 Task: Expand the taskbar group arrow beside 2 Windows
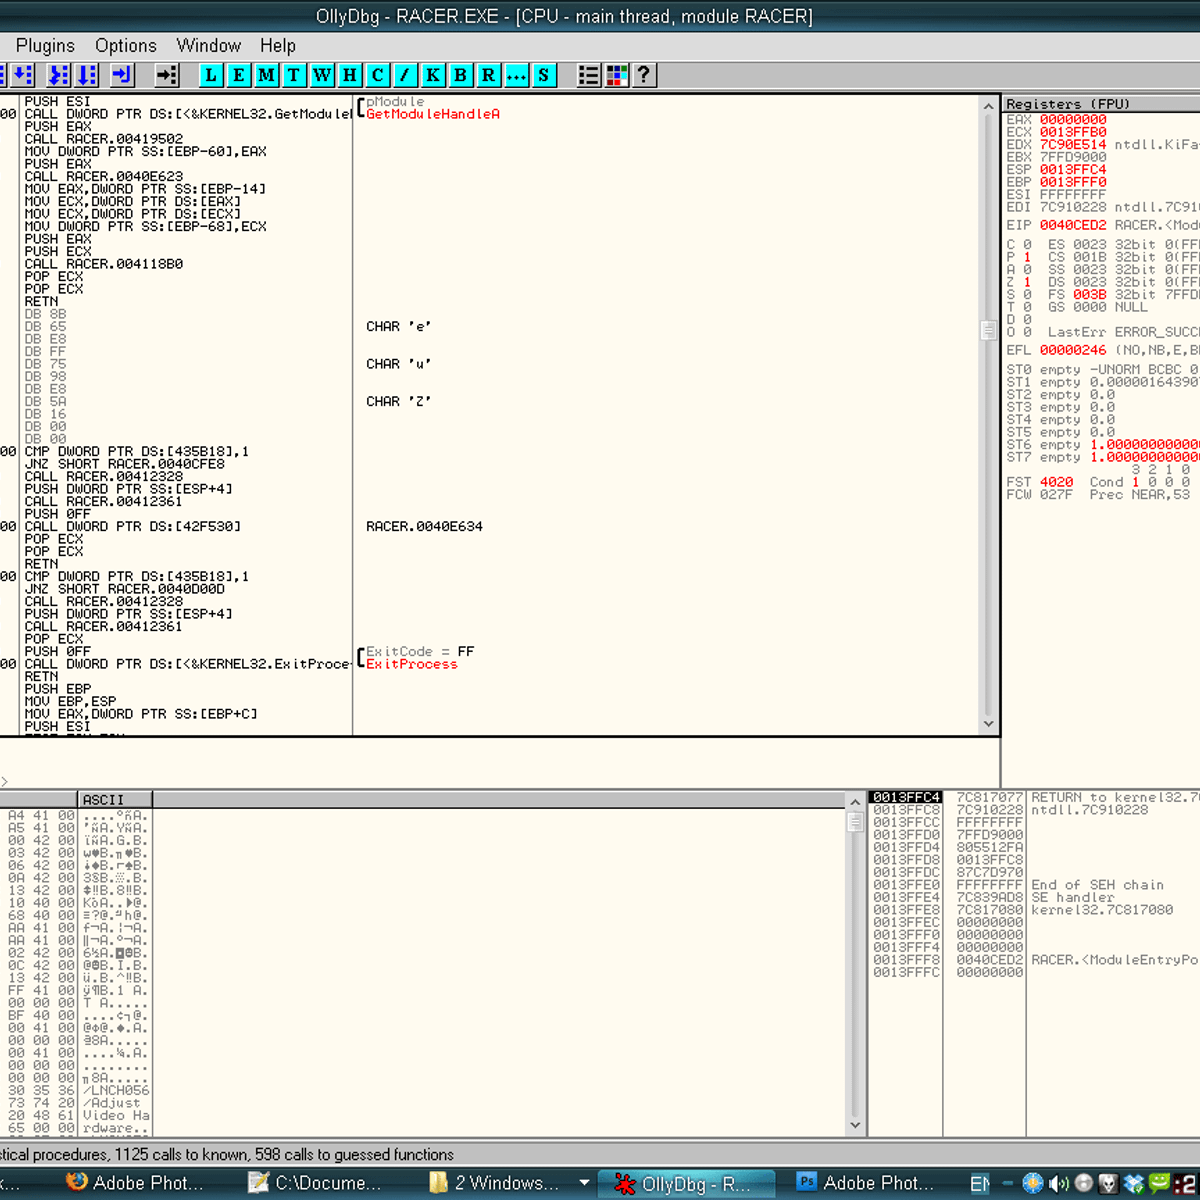point(585,1183)
